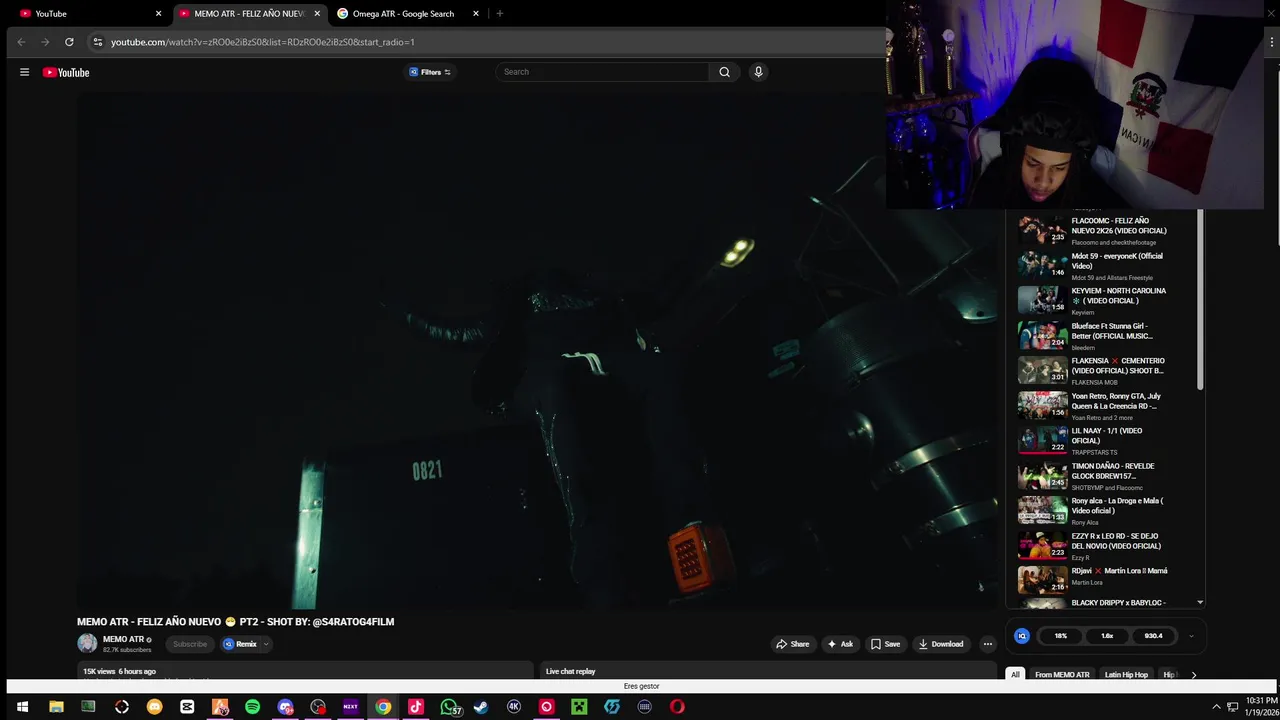Screen dimensions: 1280x720
Task: Open TIMON DAÑAO - REVELDE title
Action: (1113, 471)
